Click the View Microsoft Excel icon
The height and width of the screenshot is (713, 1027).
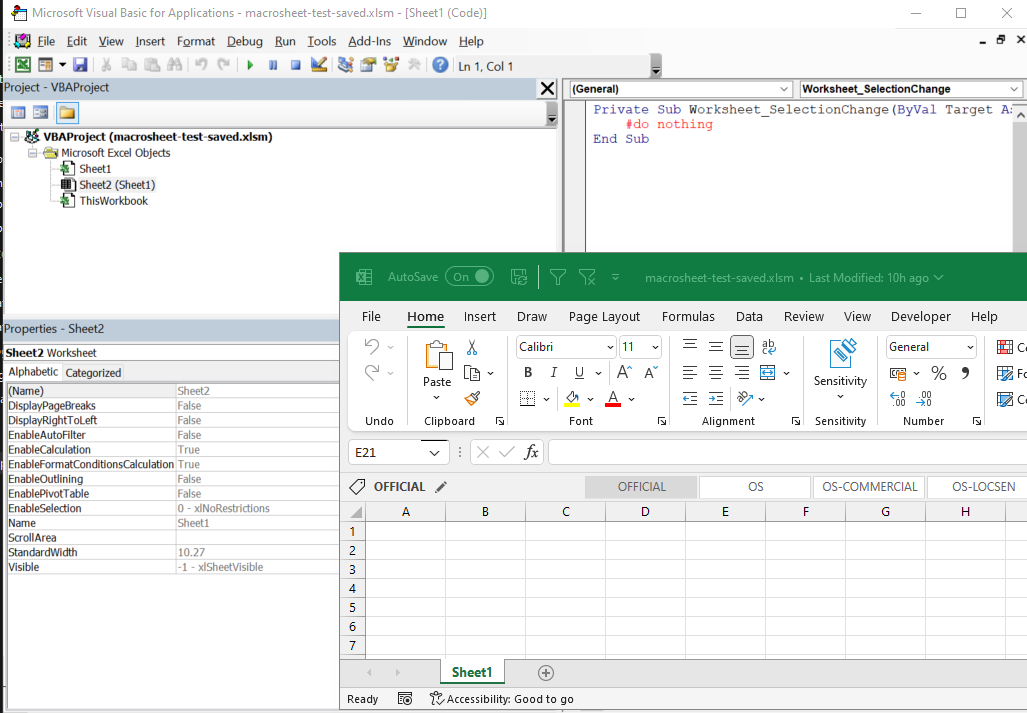coord(22,63)
